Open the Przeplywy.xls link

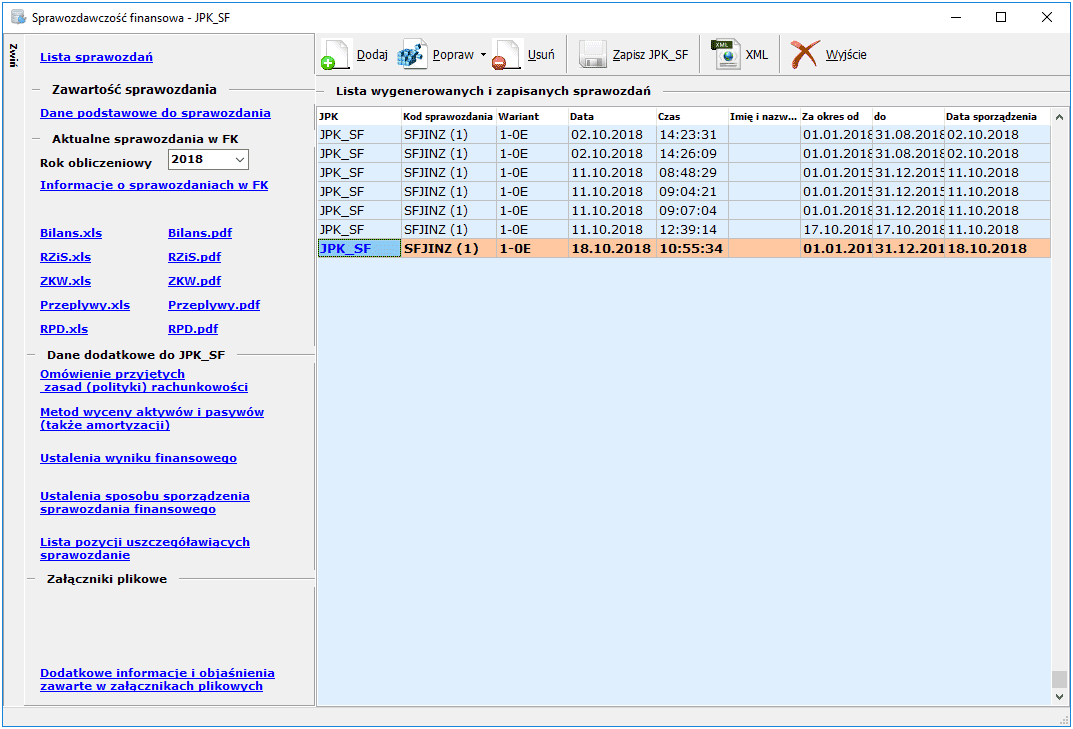pyautogui.click(x=85, y=305)
